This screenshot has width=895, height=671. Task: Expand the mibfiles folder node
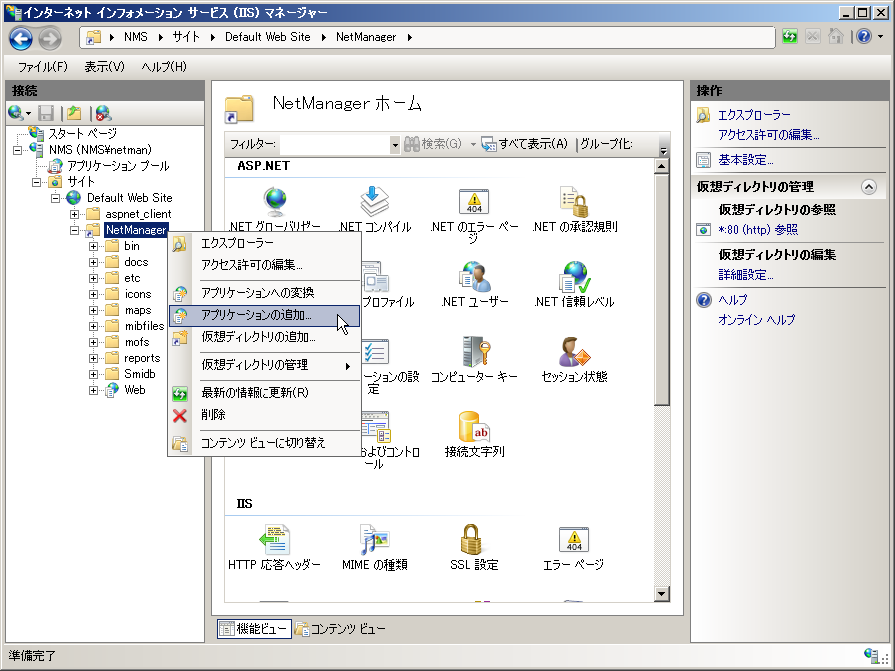[x=93, y=326]
